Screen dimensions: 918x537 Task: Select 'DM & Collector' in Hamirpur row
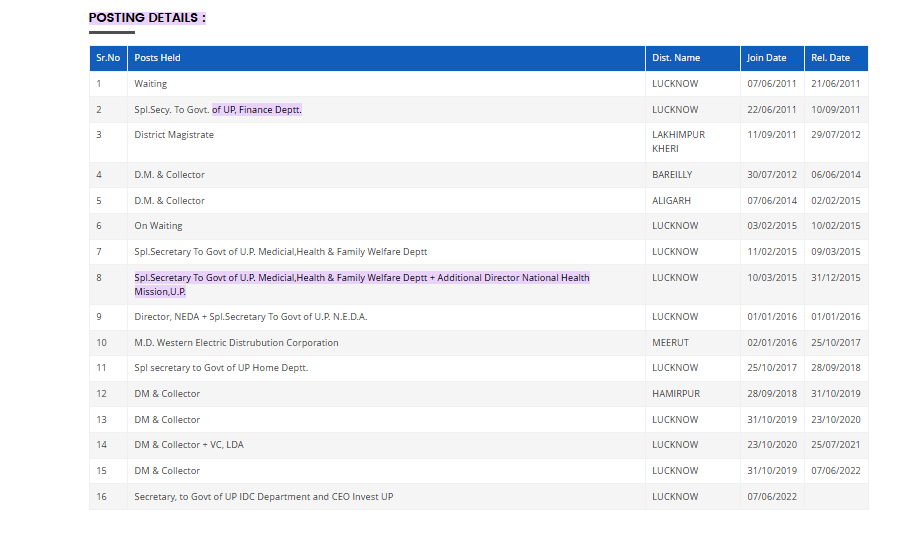[167, 394]
